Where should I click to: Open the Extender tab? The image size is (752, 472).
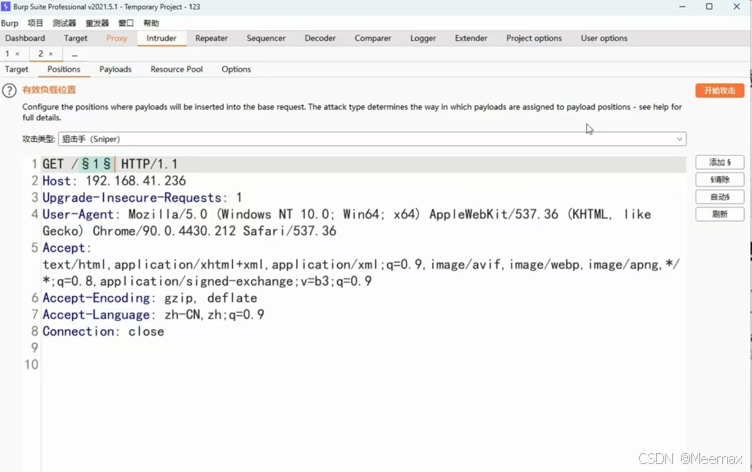point(471,38)
